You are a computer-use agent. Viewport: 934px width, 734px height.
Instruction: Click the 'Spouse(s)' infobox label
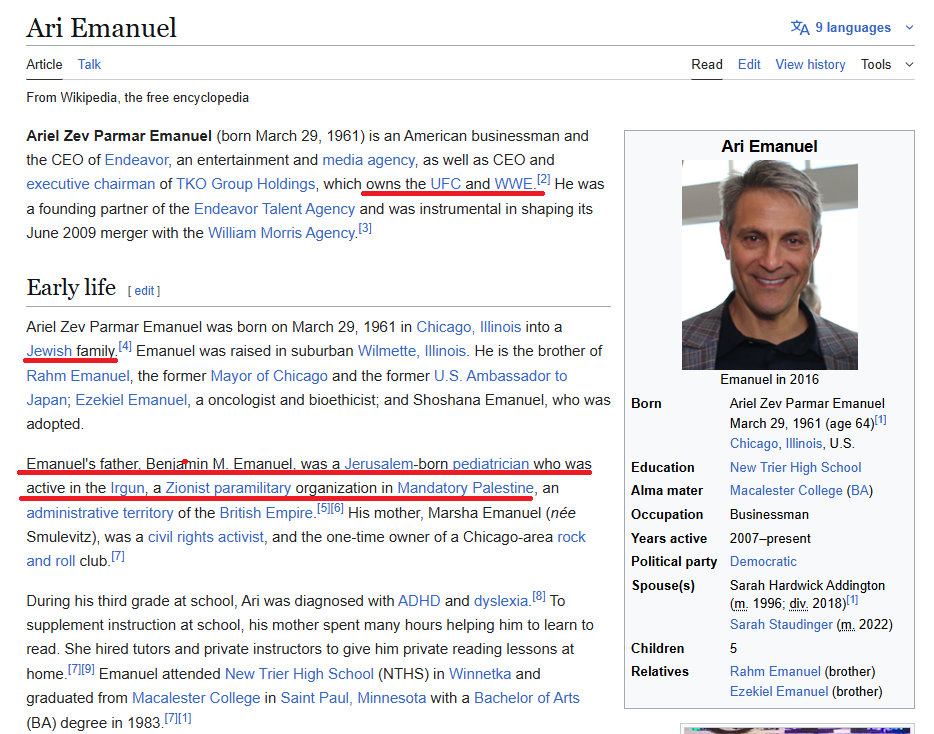663,586
